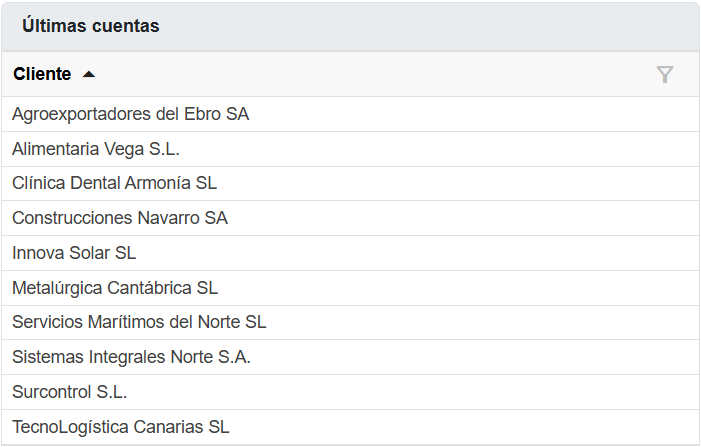This screenshot has width=701, height=447.
Task: Select Agroexportadores del Ebro SA row
Action: 130,114
